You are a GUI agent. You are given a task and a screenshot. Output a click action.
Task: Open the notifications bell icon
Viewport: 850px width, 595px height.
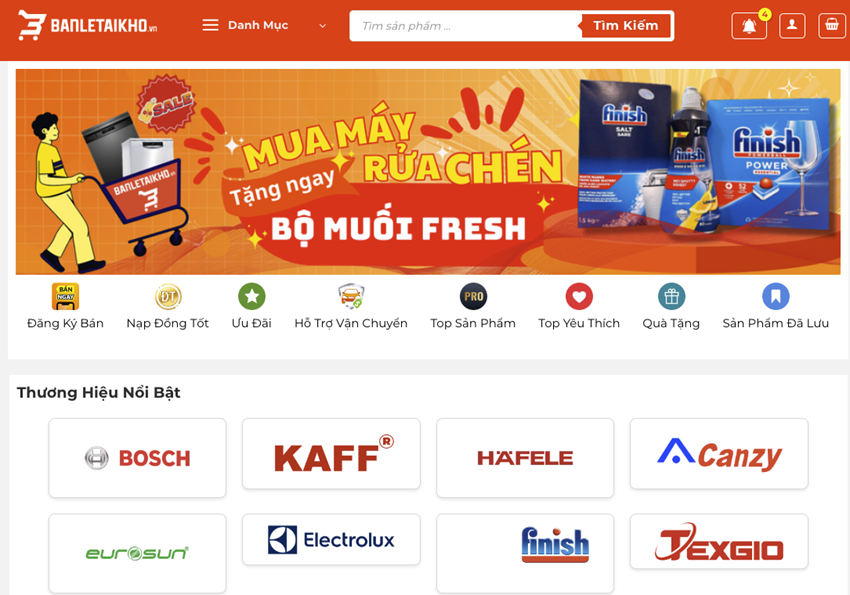point(749,25)
